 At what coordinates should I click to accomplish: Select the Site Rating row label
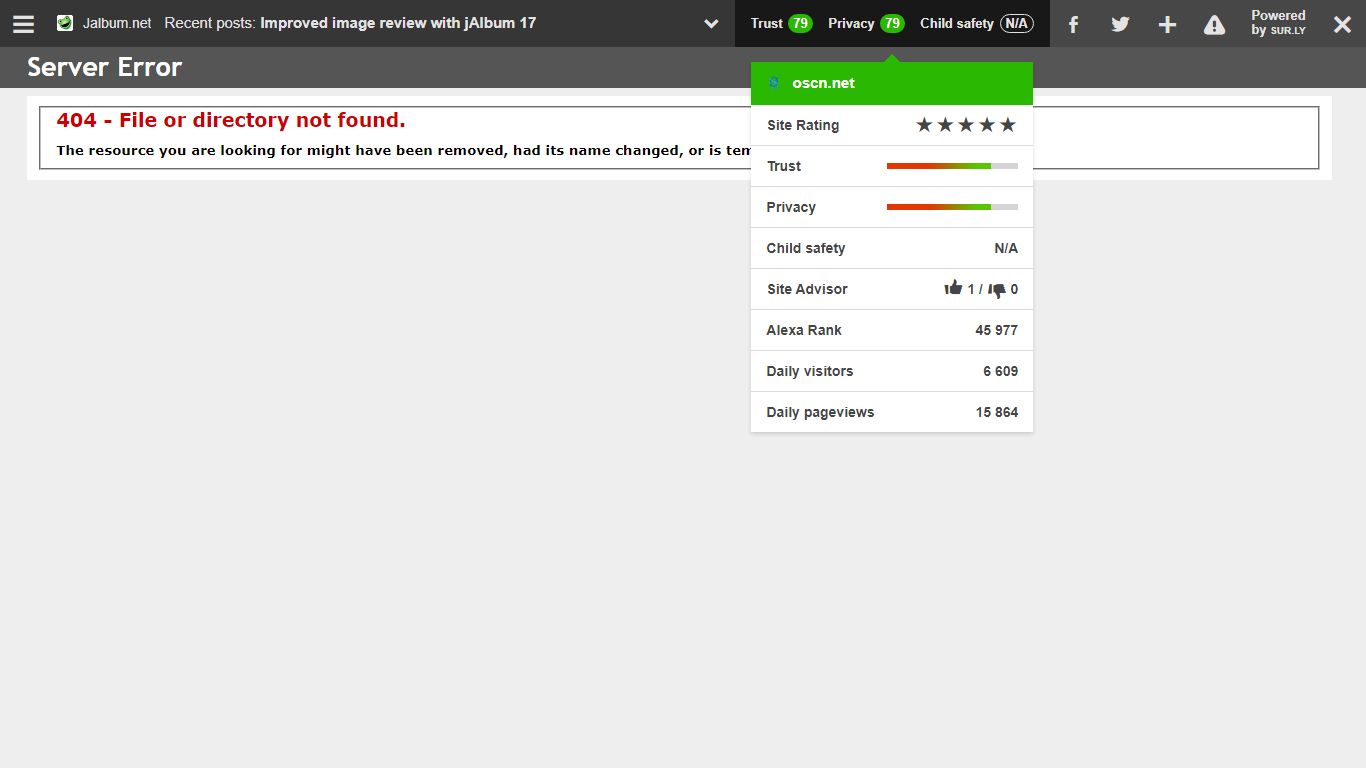pyautogui.click(x=803, y=125)
